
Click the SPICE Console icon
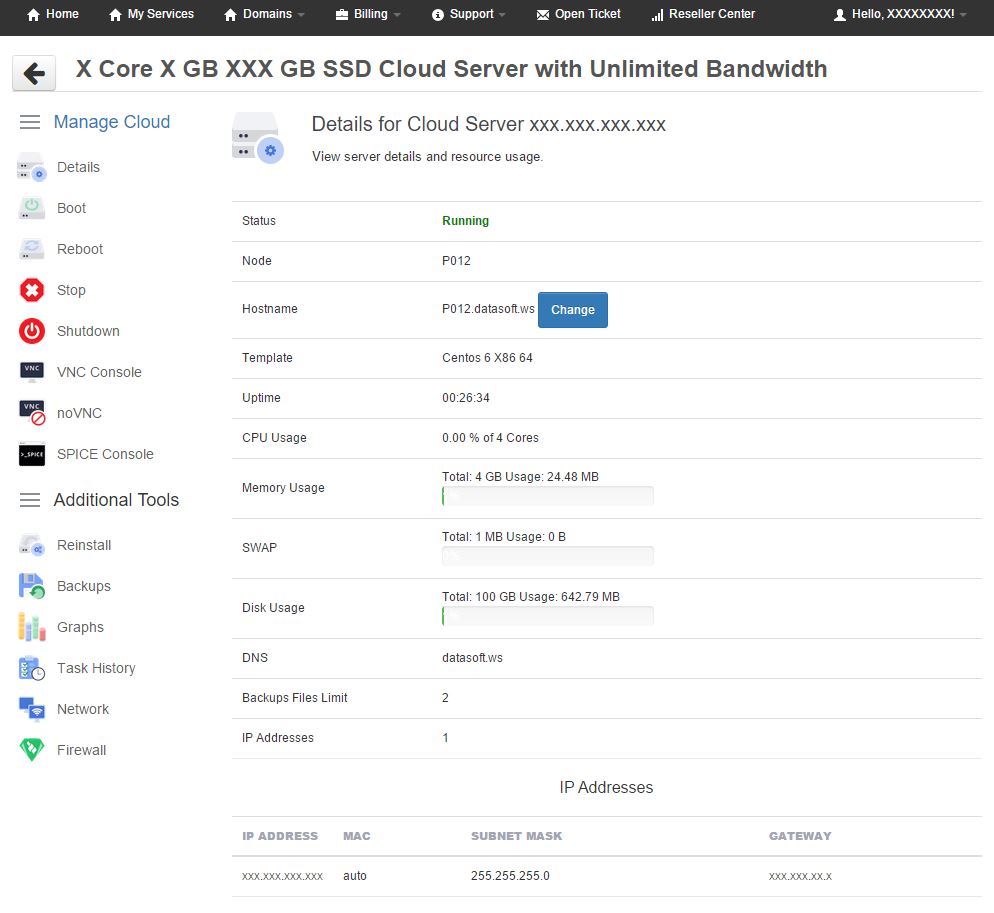[32, 454]
